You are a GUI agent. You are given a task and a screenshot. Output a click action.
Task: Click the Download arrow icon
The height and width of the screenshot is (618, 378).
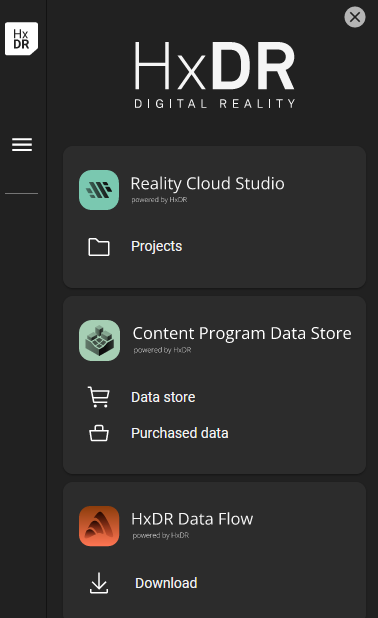click(x=99, y=583)
